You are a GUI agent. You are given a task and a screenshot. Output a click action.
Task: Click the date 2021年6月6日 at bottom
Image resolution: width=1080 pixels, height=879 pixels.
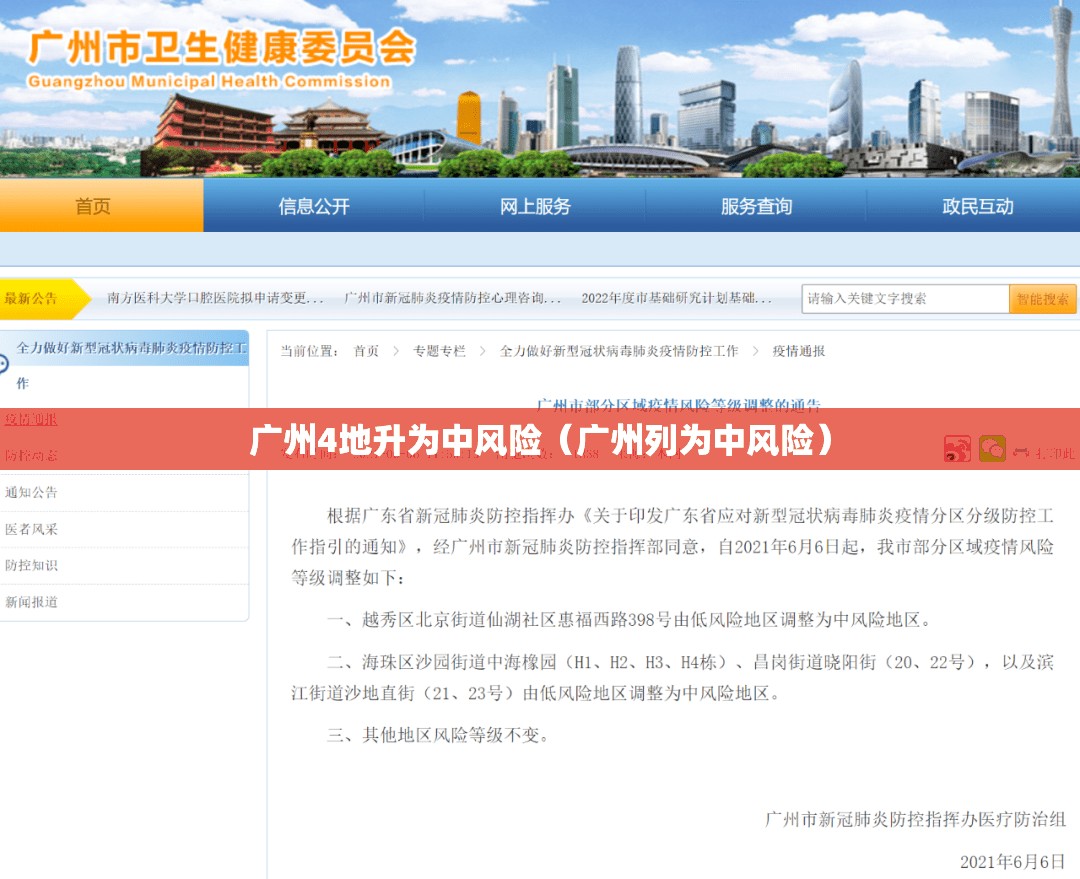coord(1012,861)
